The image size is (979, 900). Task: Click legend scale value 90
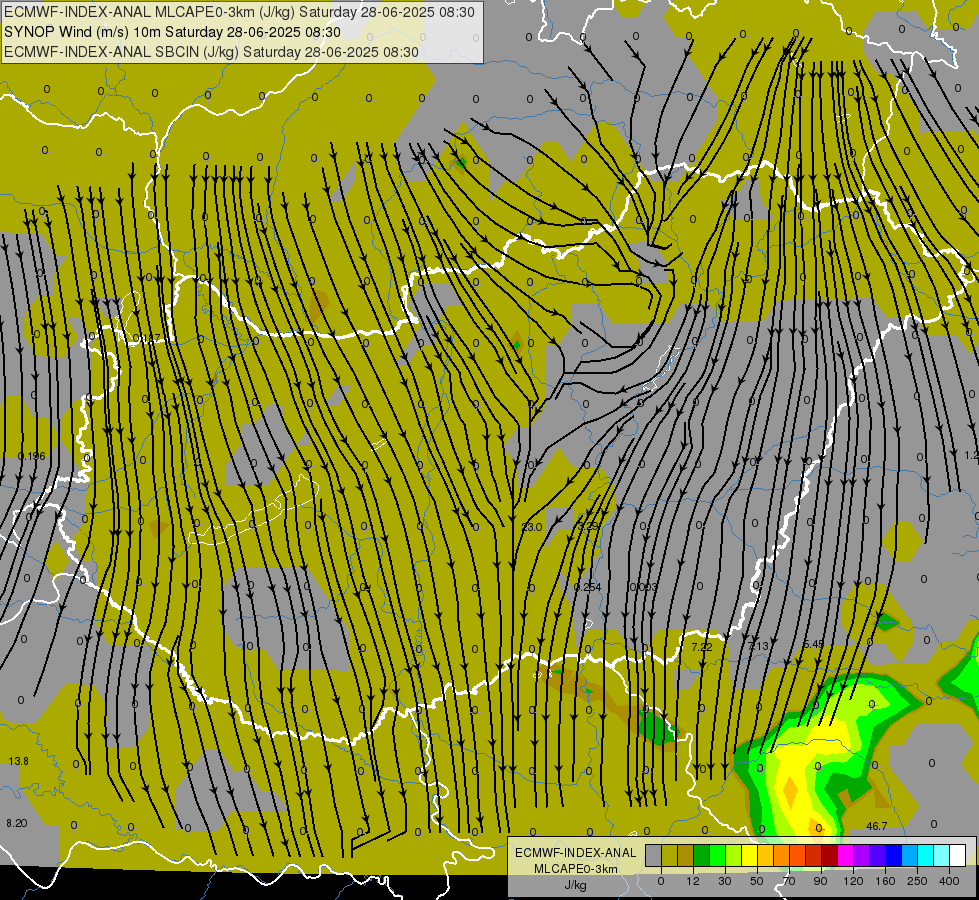click(x=821, y=881)
